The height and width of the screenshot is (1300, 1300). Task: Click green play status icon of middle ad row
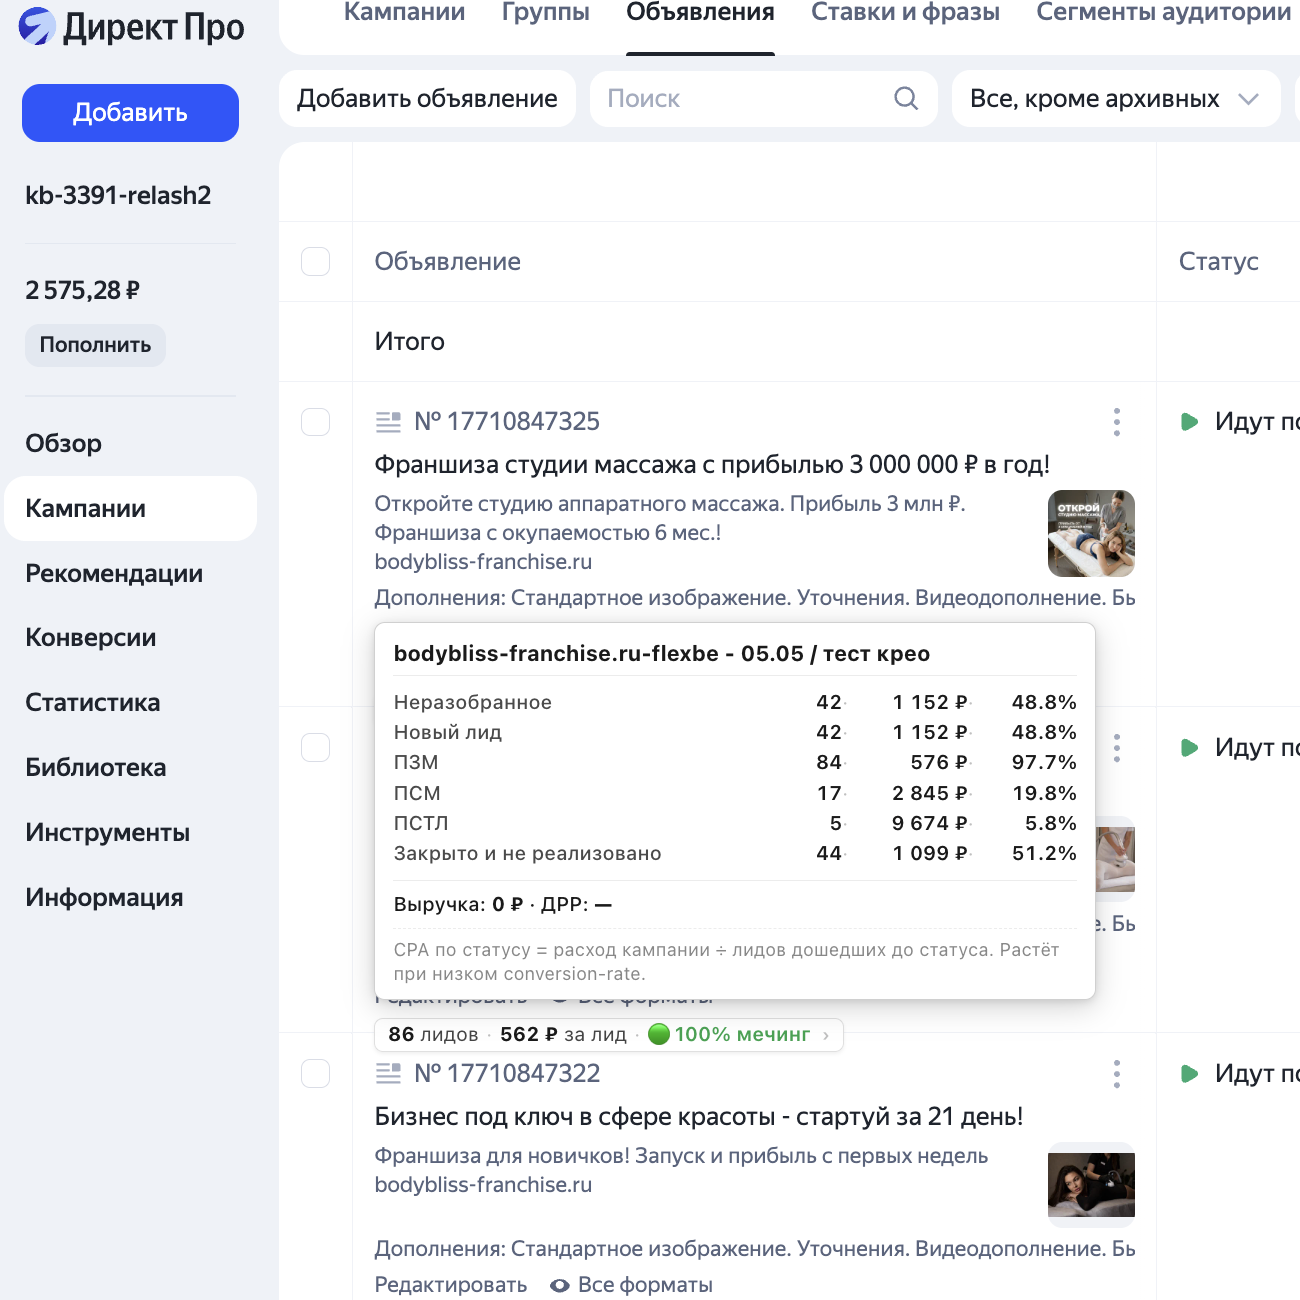click(x=1190, y=748)
